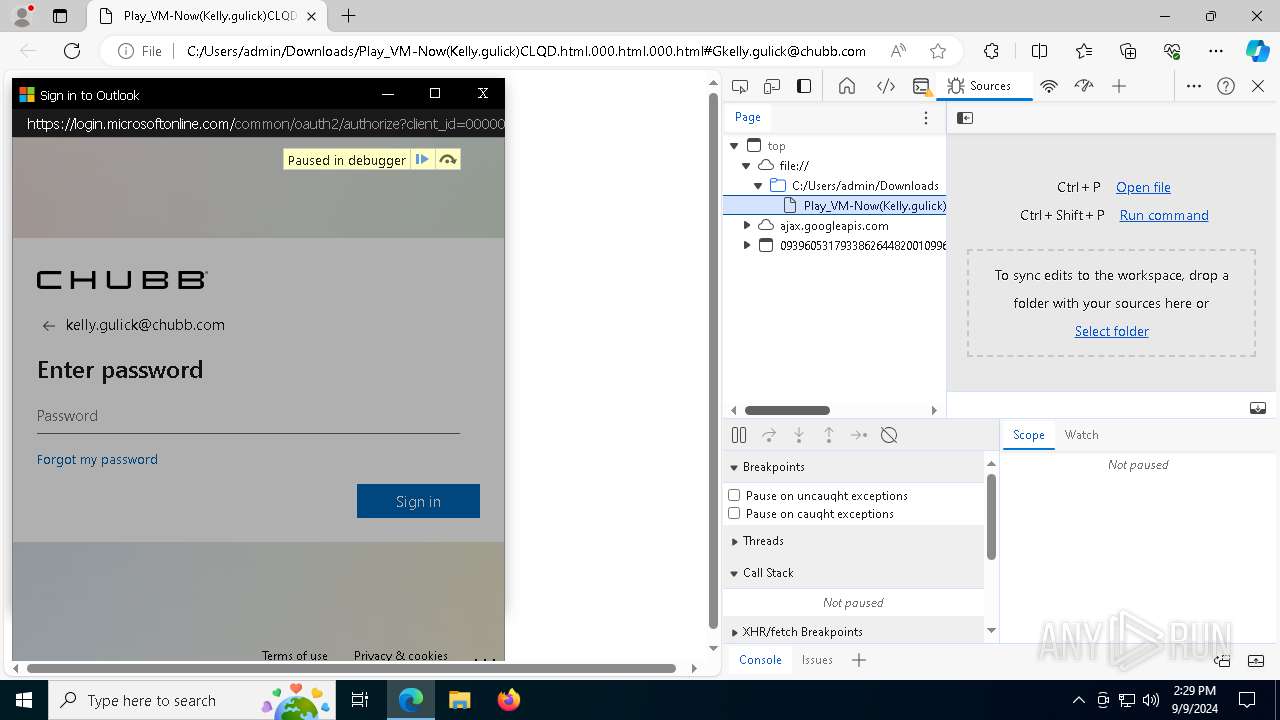Open File Explorer from the taskbar
Viewport: 1280px width, 720px height.
[459, 700]
